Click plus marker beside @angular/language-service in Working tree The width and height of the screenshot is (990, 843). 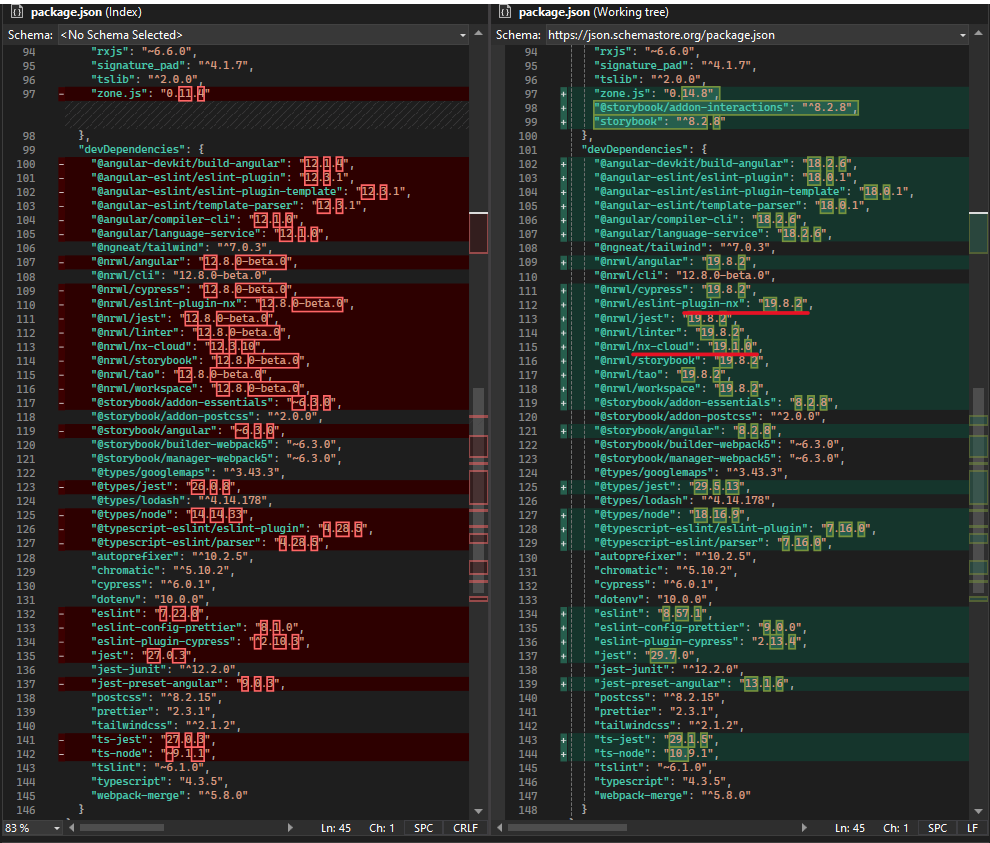click(563, 234)
